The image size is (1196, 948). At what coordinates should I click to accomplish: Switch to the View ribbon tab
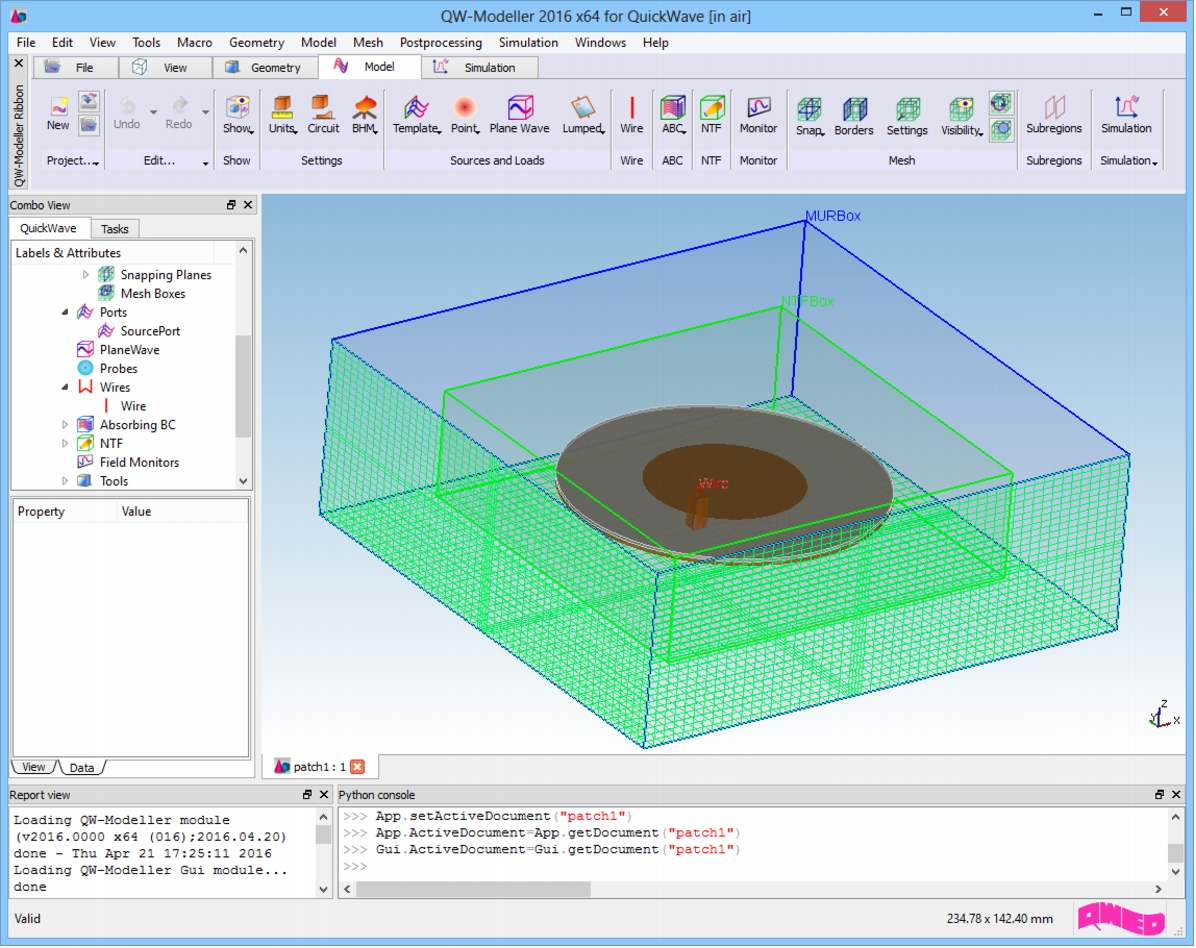(165, 67)
